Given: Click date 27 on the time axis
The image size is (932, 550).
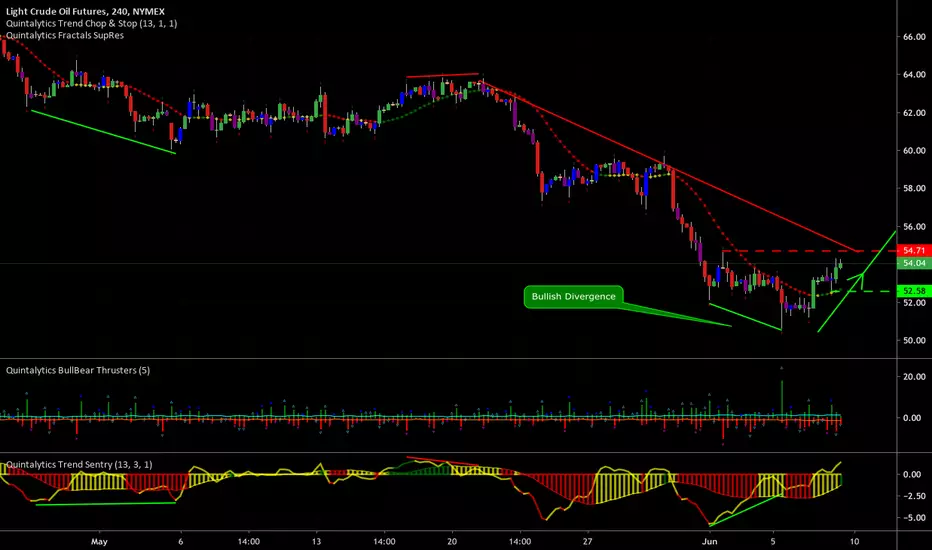Looking at the screenshot, I should tap(587, 541).
